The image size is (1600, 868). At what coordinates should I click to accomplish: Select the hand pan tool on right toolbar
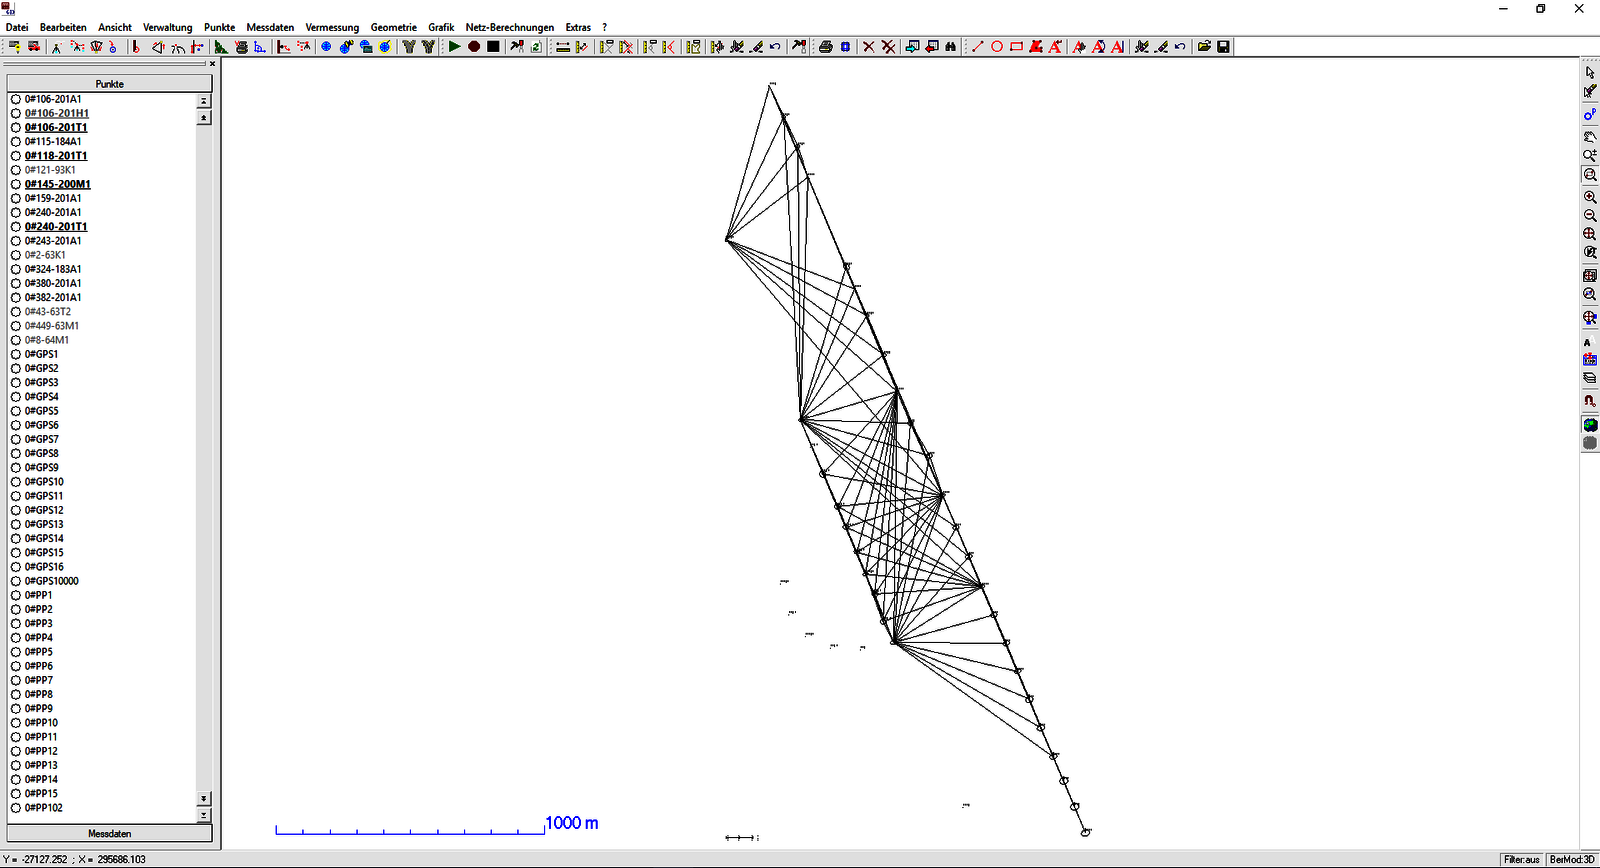1590,136
